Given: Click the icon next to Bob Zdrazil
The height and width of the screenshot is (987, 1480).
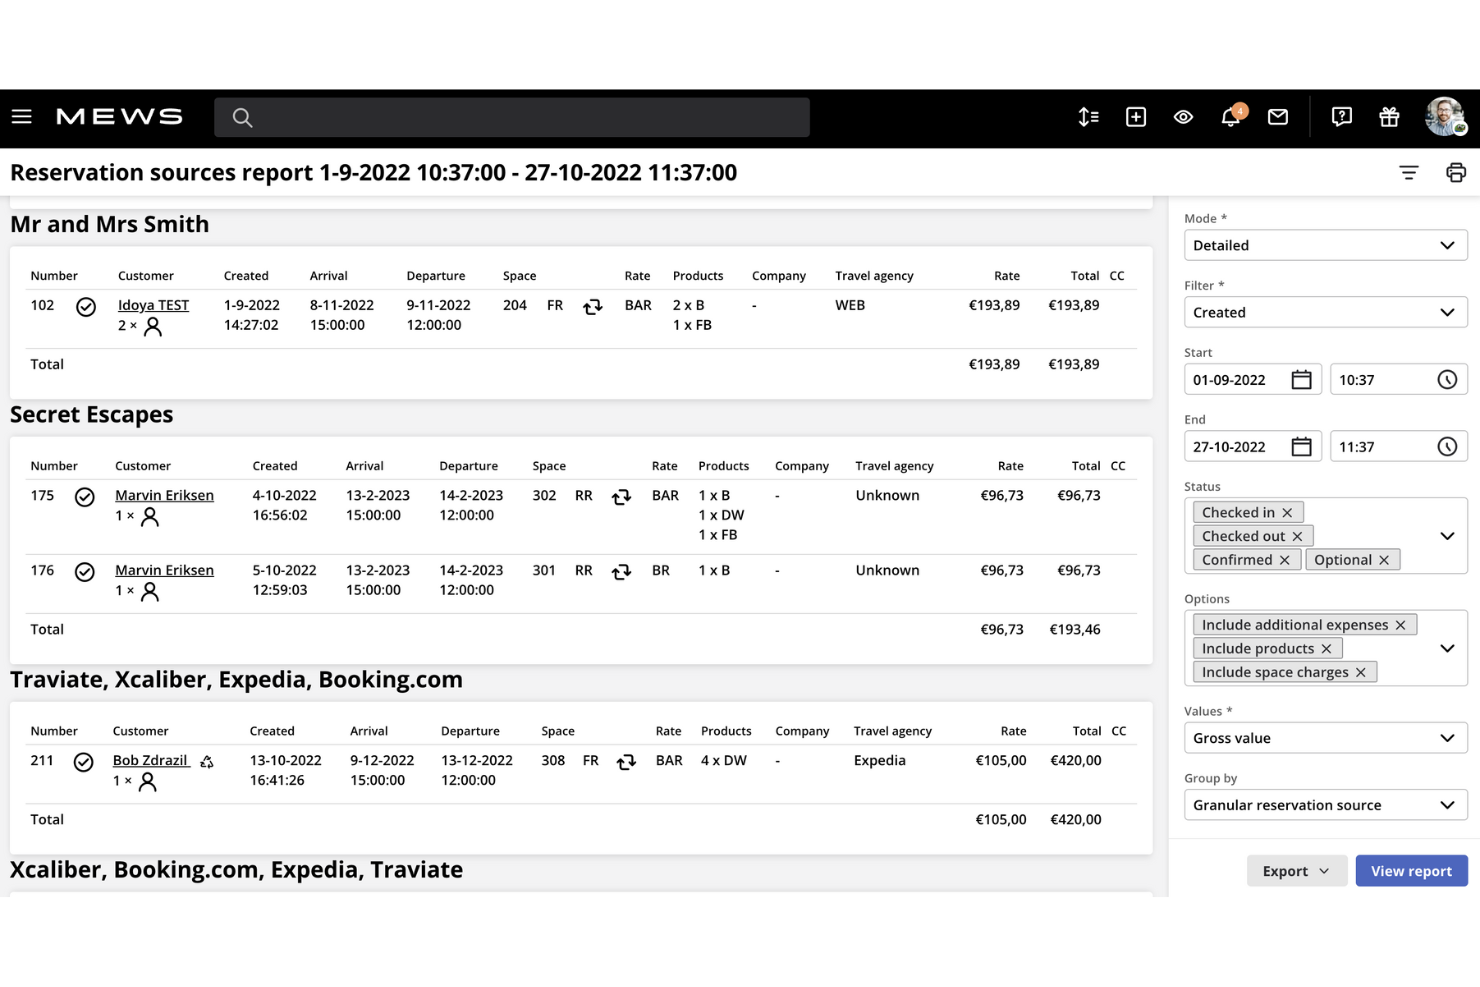Looking at the screenshot, I should [x=207, y=762].
